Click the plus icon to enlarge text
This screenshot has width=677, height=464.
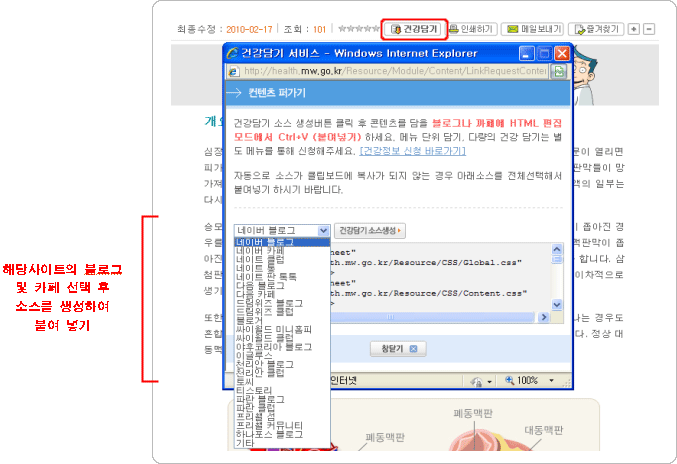[632, 29]
